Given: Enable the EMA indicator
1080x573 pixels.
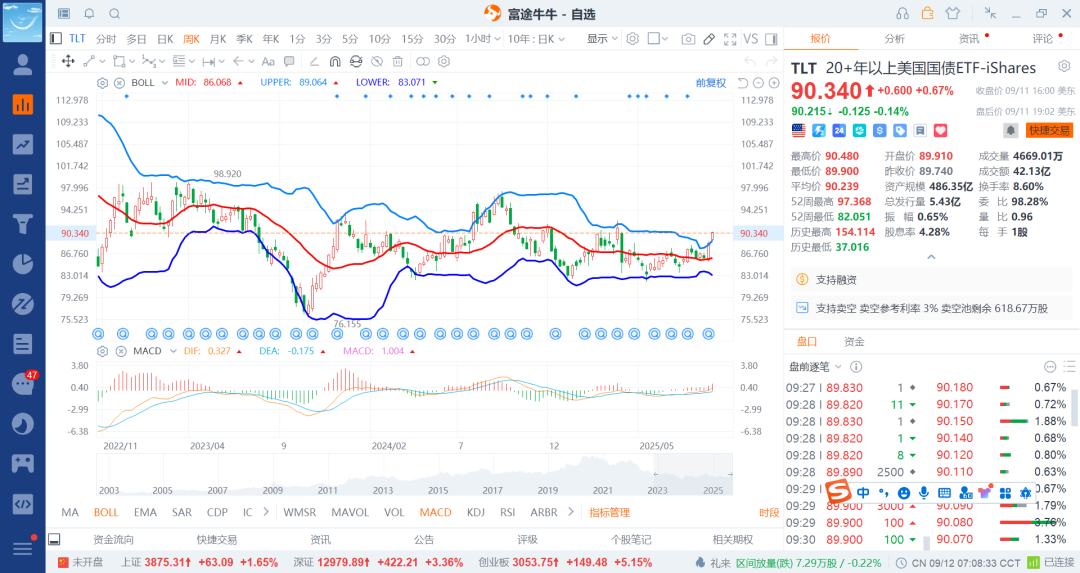Looking at the screenshot, I should [145, 512].
